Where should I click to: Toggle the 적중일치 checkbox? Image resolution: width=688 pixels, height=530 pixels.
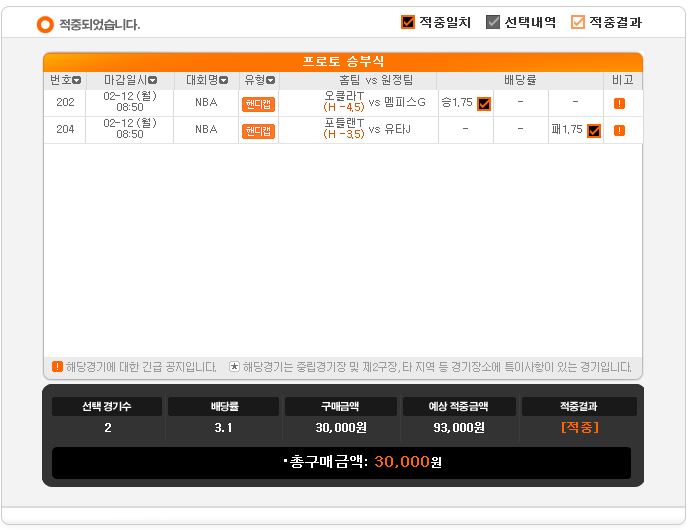(408, 22)
